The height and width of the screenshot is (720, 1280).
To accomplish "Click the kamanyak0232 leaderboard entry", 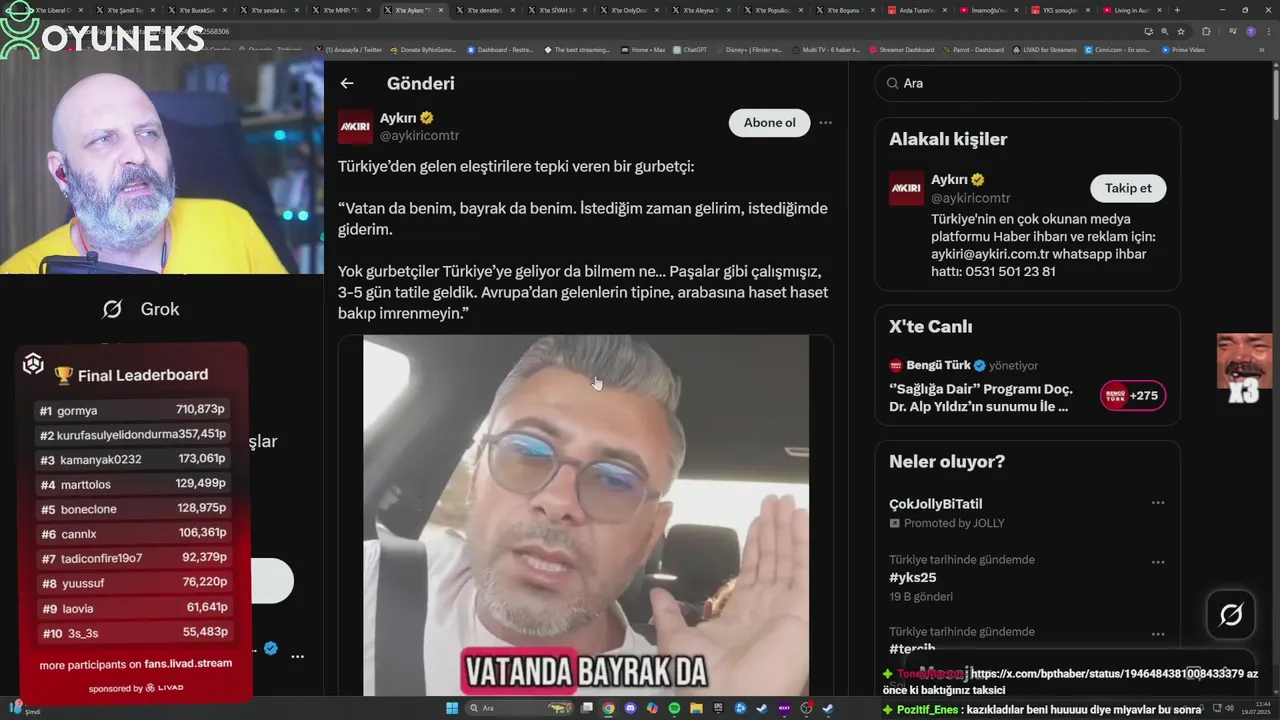I will (132, 460).
